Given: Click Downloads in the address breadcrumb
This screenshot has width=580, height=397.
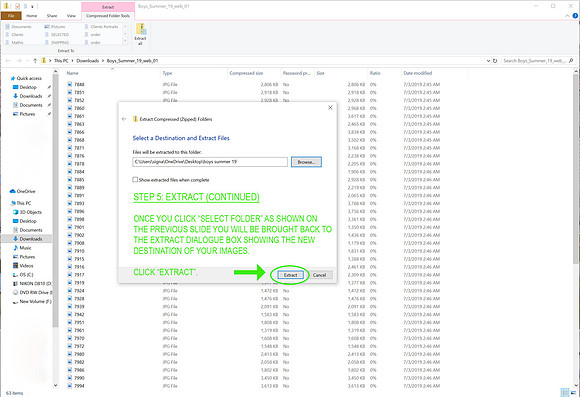Looking at the screenshot, I should coord(88,61).
